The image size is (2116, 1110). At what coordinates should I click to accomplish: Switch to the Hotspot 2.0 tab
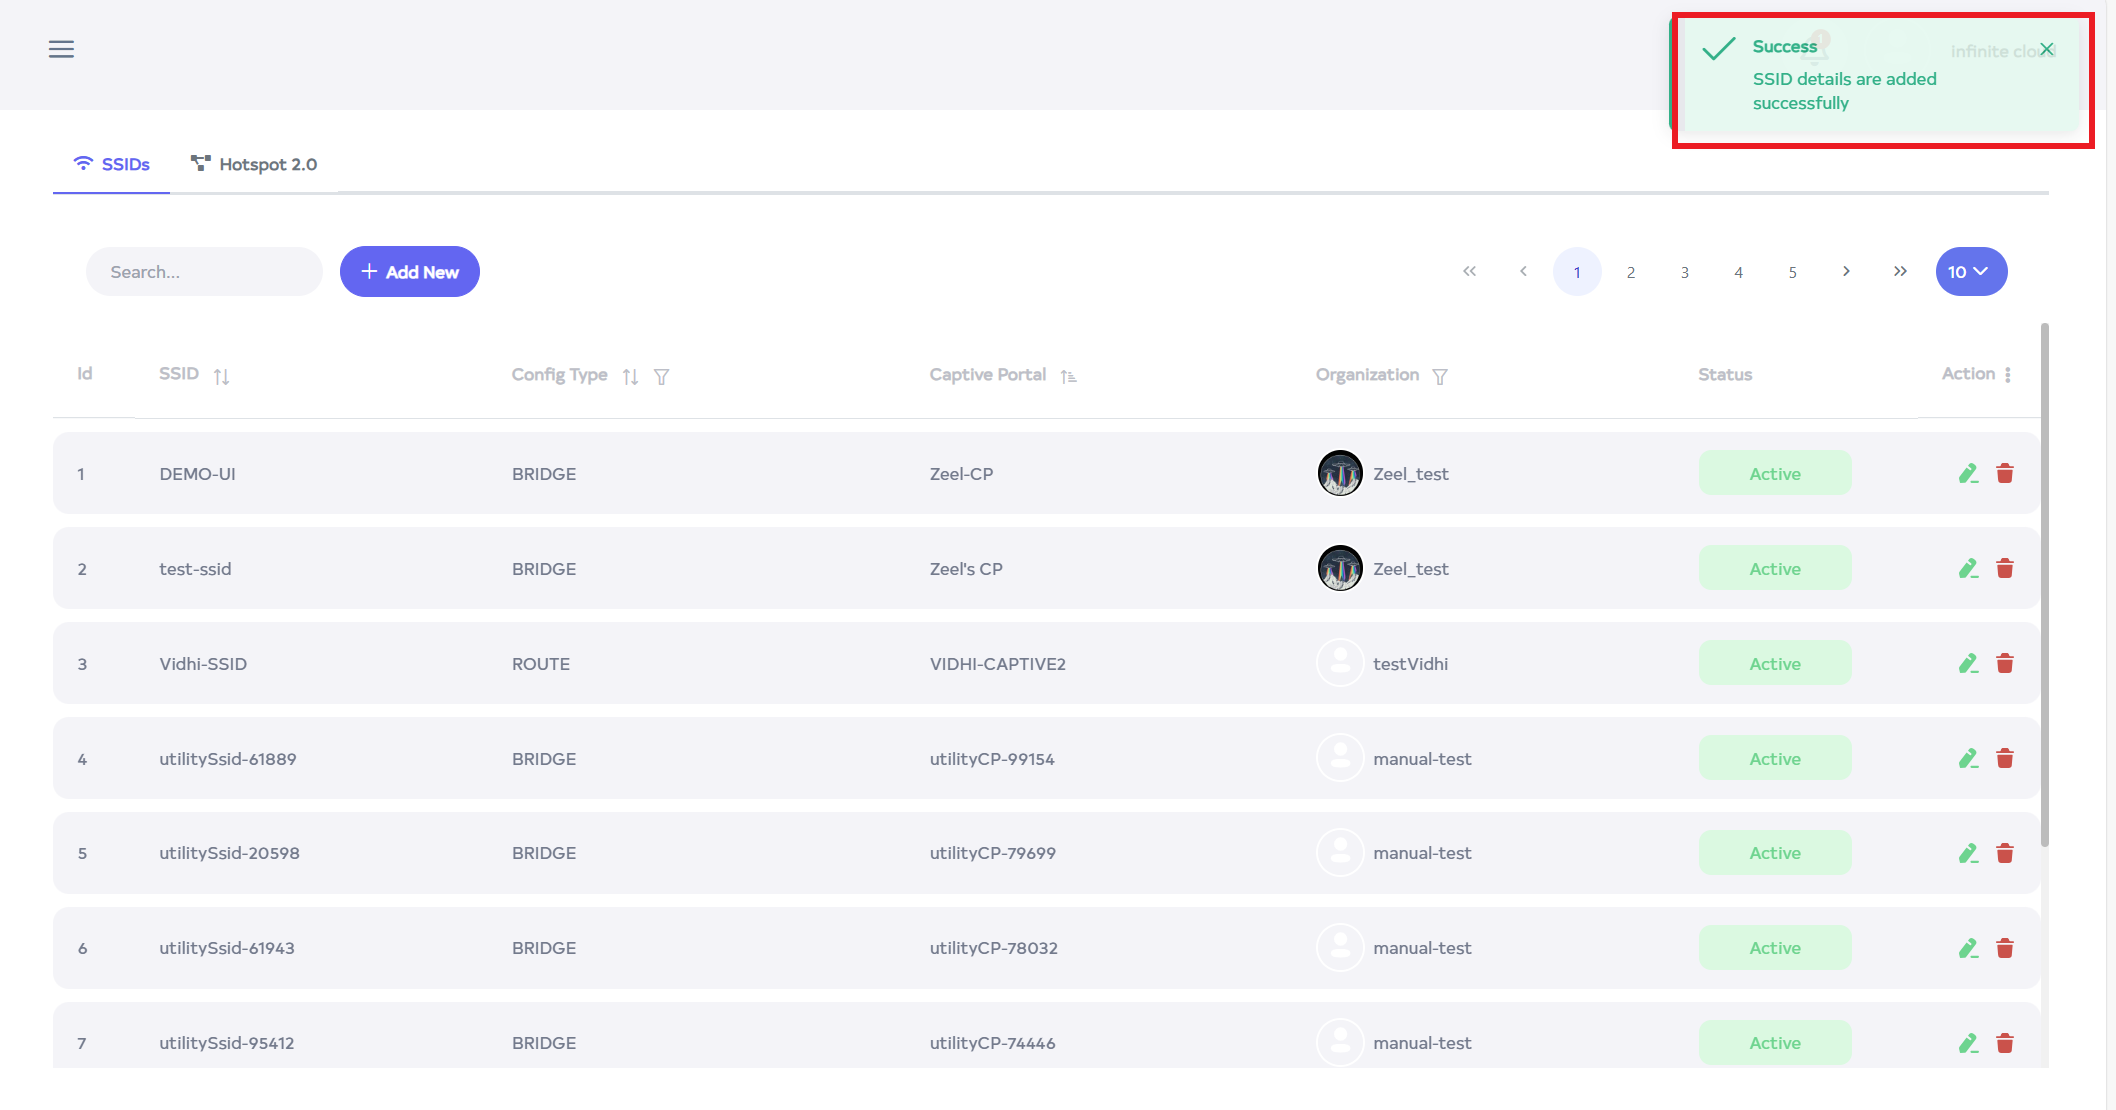pyautogui.click(x=254, y=164)
